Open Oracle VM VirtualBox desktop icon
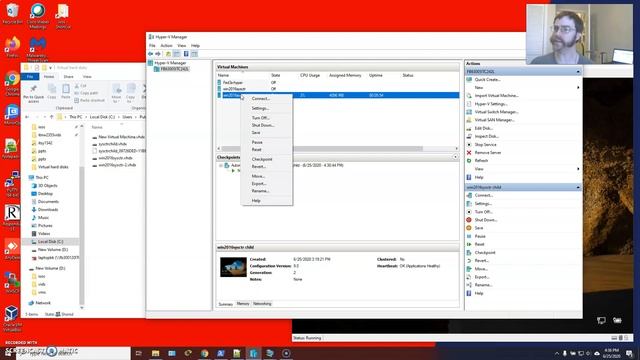Screen dimensions: 640x360 [x=12, y=318]
